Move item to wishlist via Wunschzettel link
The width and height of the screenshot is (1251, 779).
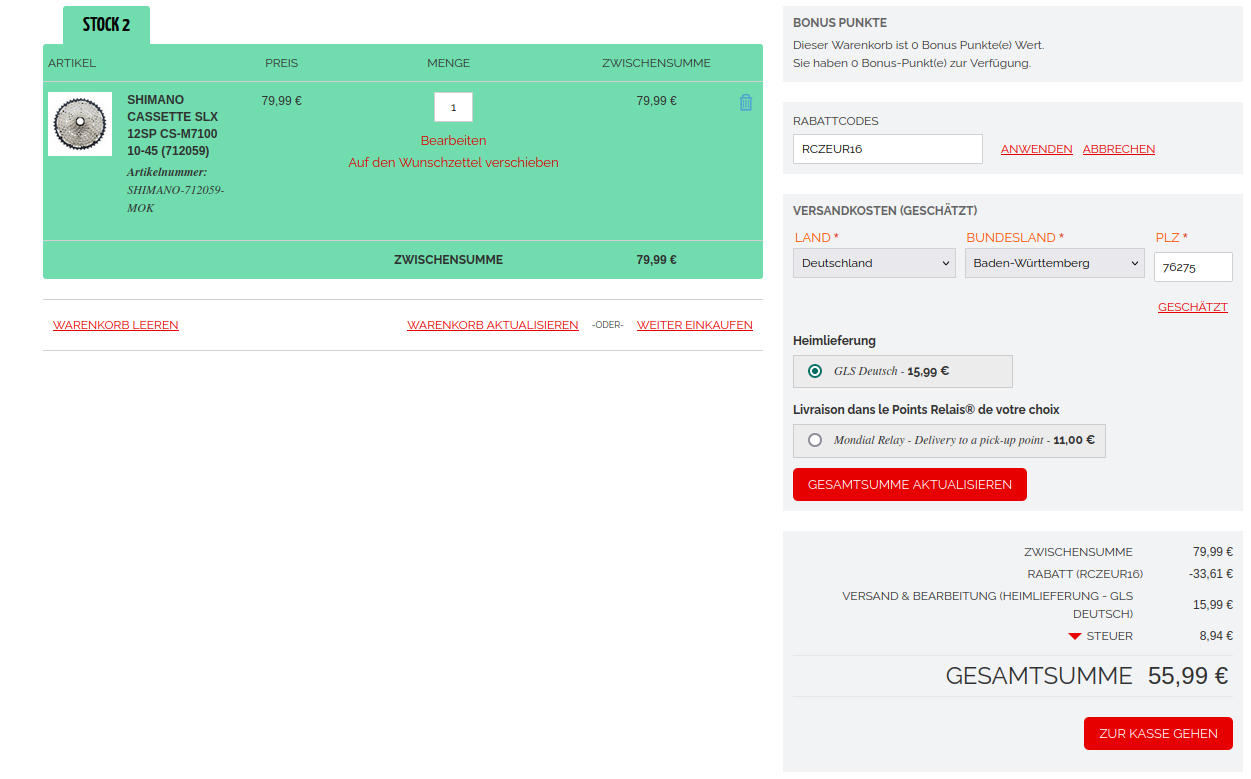click(x=453, y=162)
